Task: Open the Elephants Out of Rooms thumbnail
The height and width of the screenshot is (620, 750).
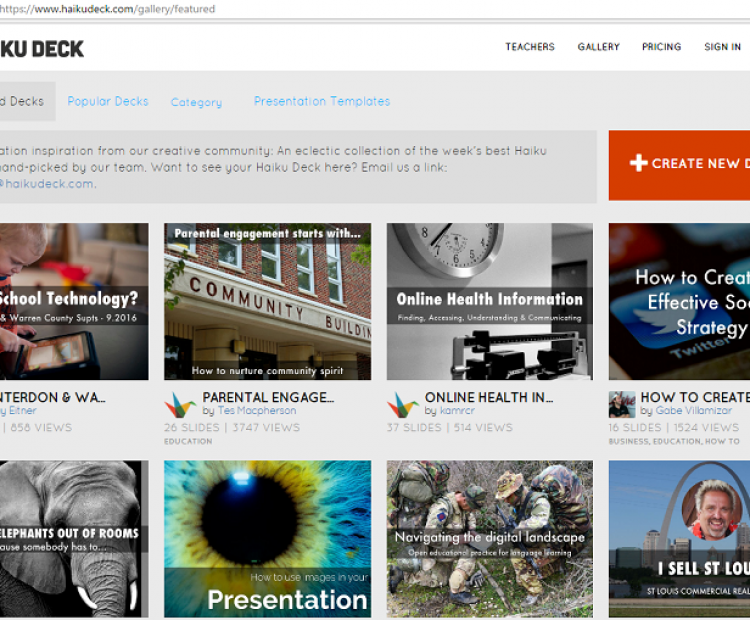Action: pyautogui.click(x=70, y=538)
